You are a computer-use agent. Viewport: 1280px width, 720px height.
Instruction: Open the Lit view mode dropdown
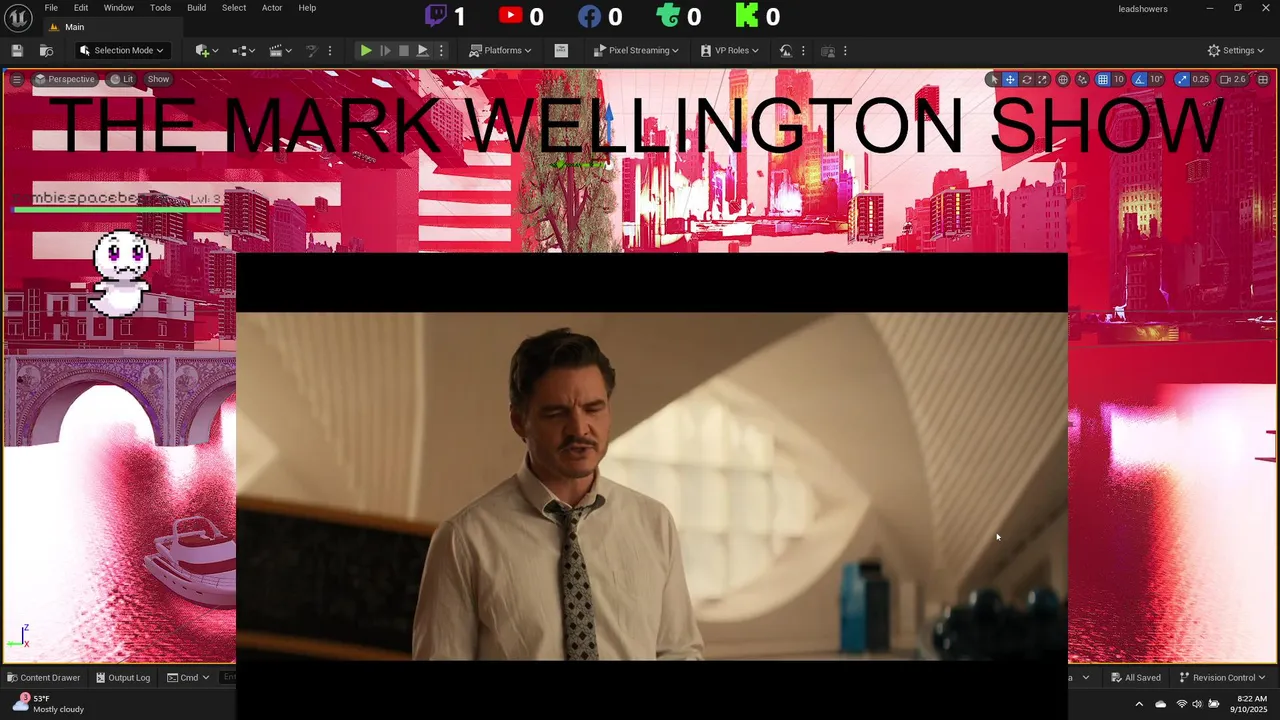tap(122, 79)
